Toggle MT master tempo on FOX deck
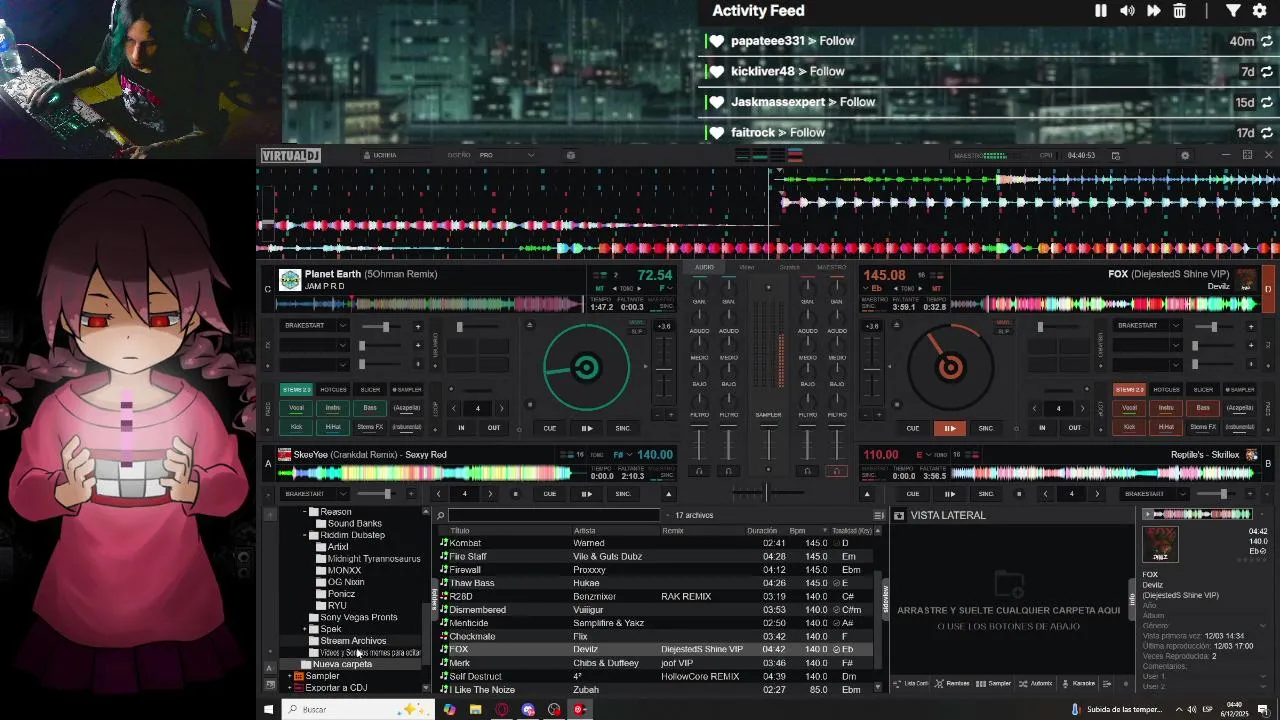This screenshot has width=1280, height=720. [936, 288]
